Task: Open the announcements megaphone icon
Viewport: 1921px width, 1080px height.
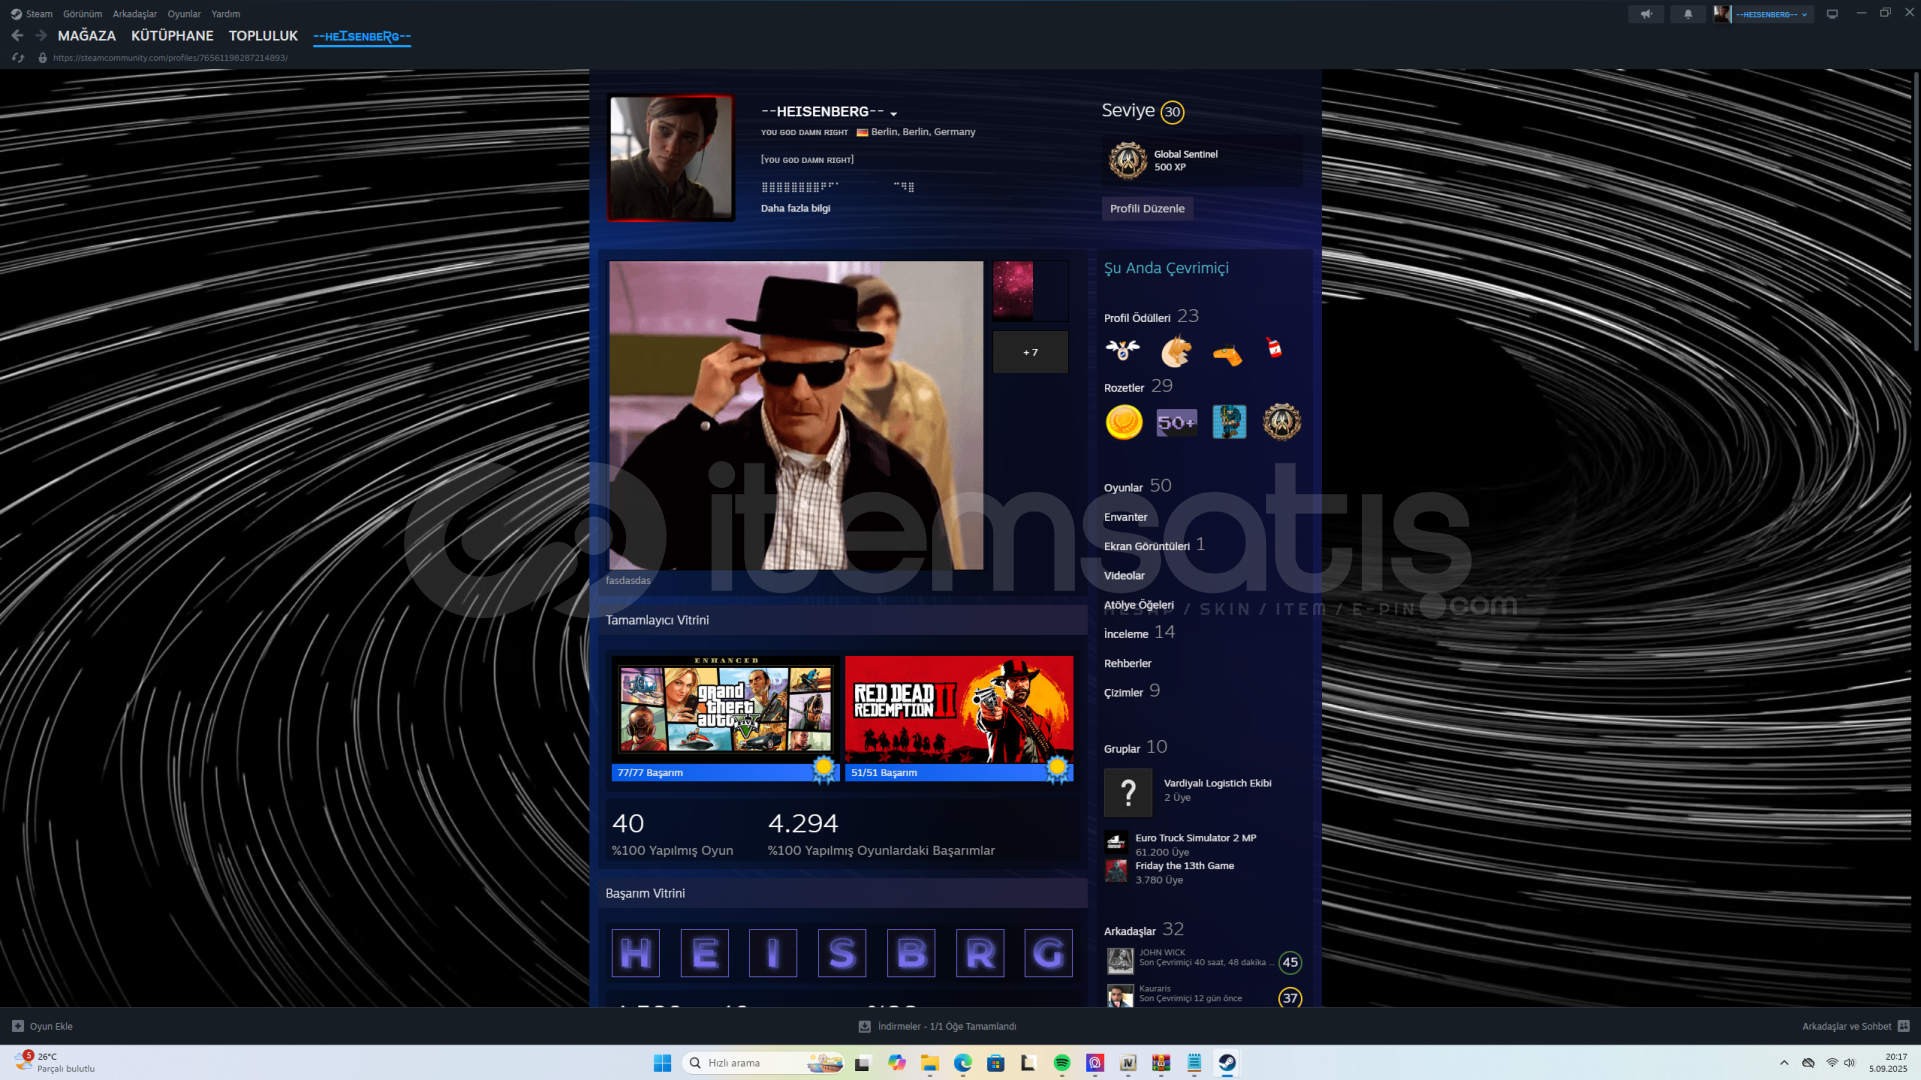Action: point(1645,14)
